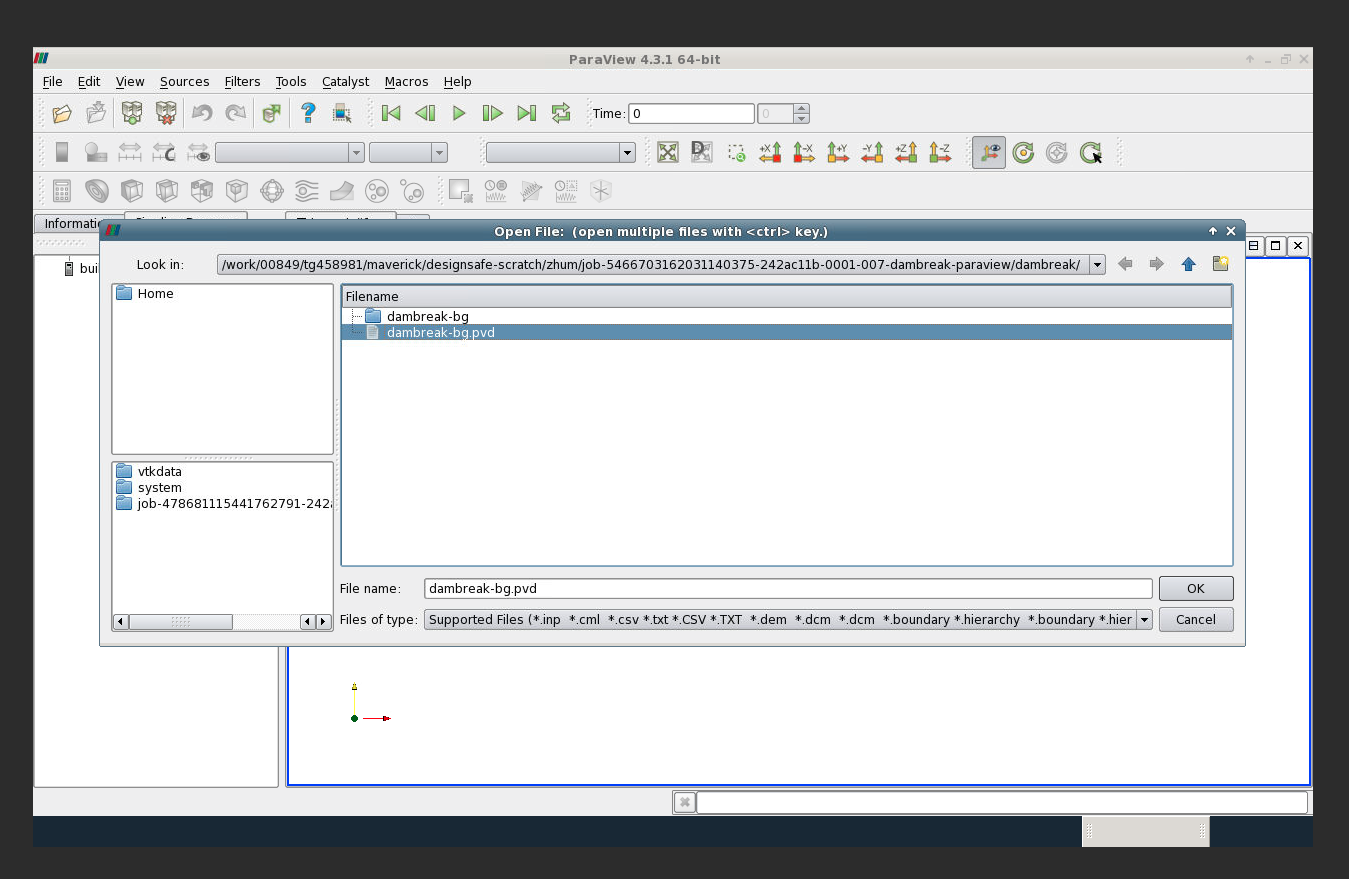
Task: Click the File name input field
Action: click(788, 589)
